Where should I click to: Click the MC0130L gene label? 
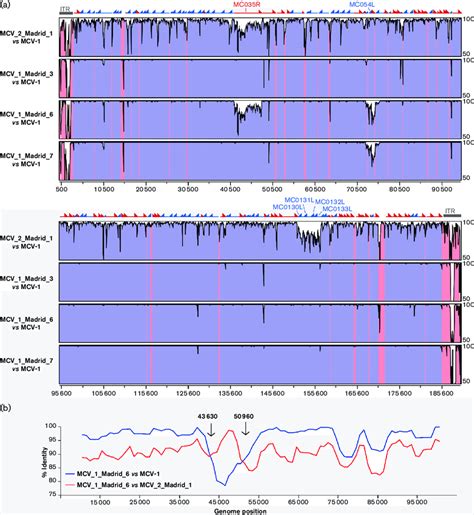[x=287, y=207]
